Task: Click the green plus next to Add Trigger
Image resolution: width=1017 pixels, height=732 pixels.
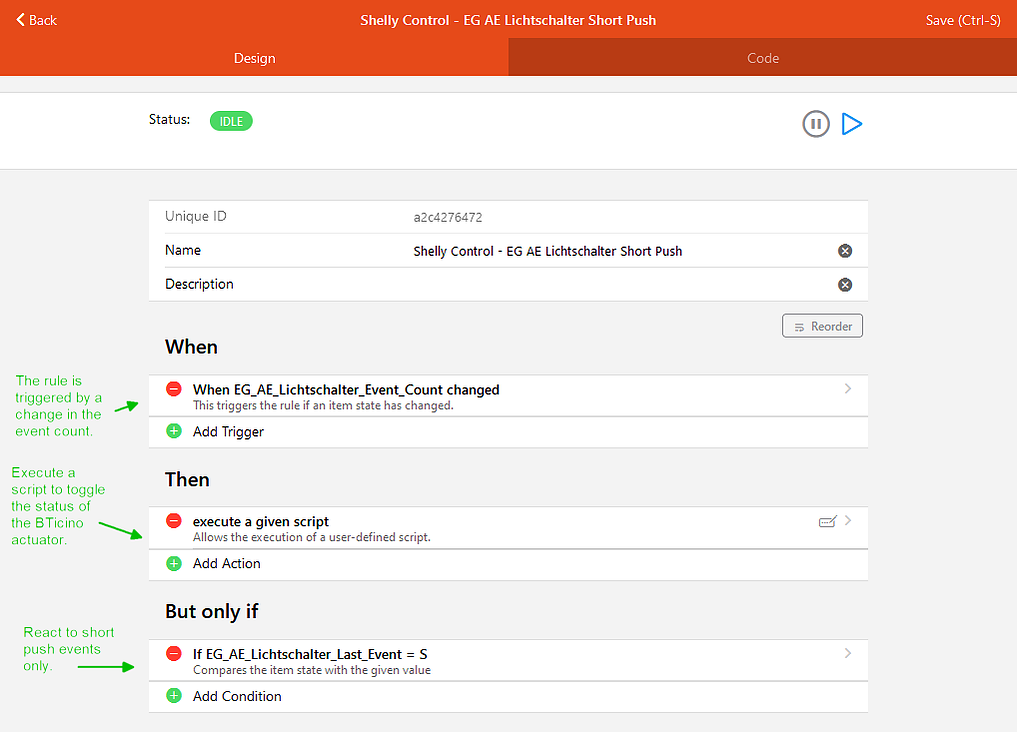Action: [x=174, y=431]
